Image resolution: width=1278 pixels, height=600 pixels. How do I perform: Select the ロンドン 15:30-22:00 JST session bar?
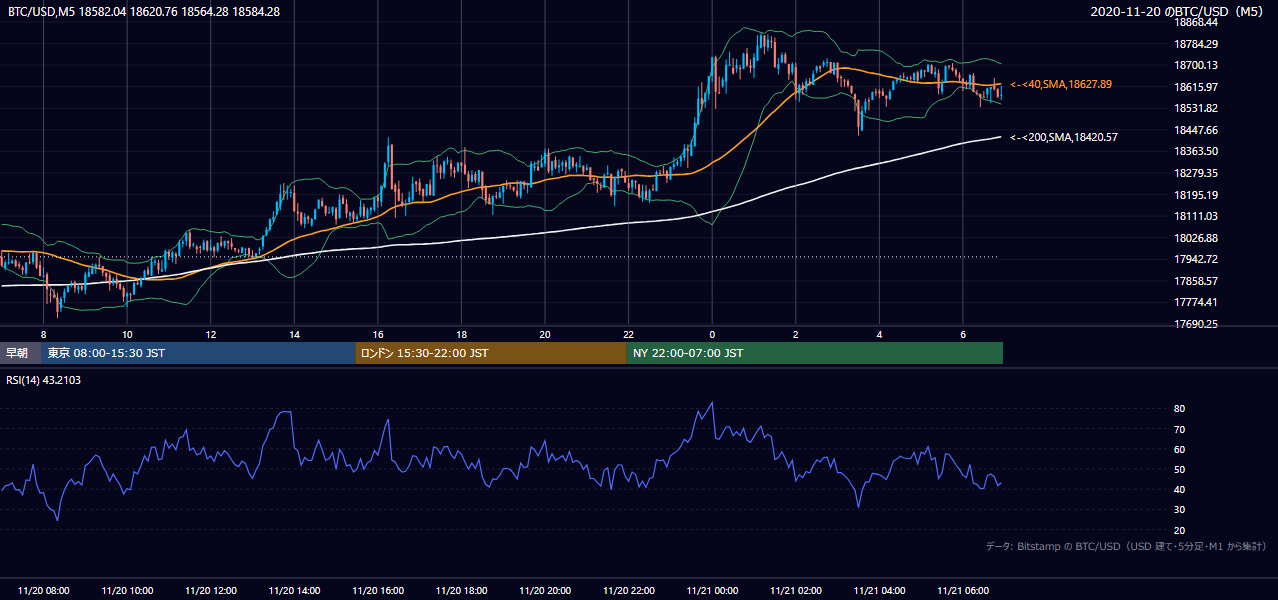coord(491,353)
